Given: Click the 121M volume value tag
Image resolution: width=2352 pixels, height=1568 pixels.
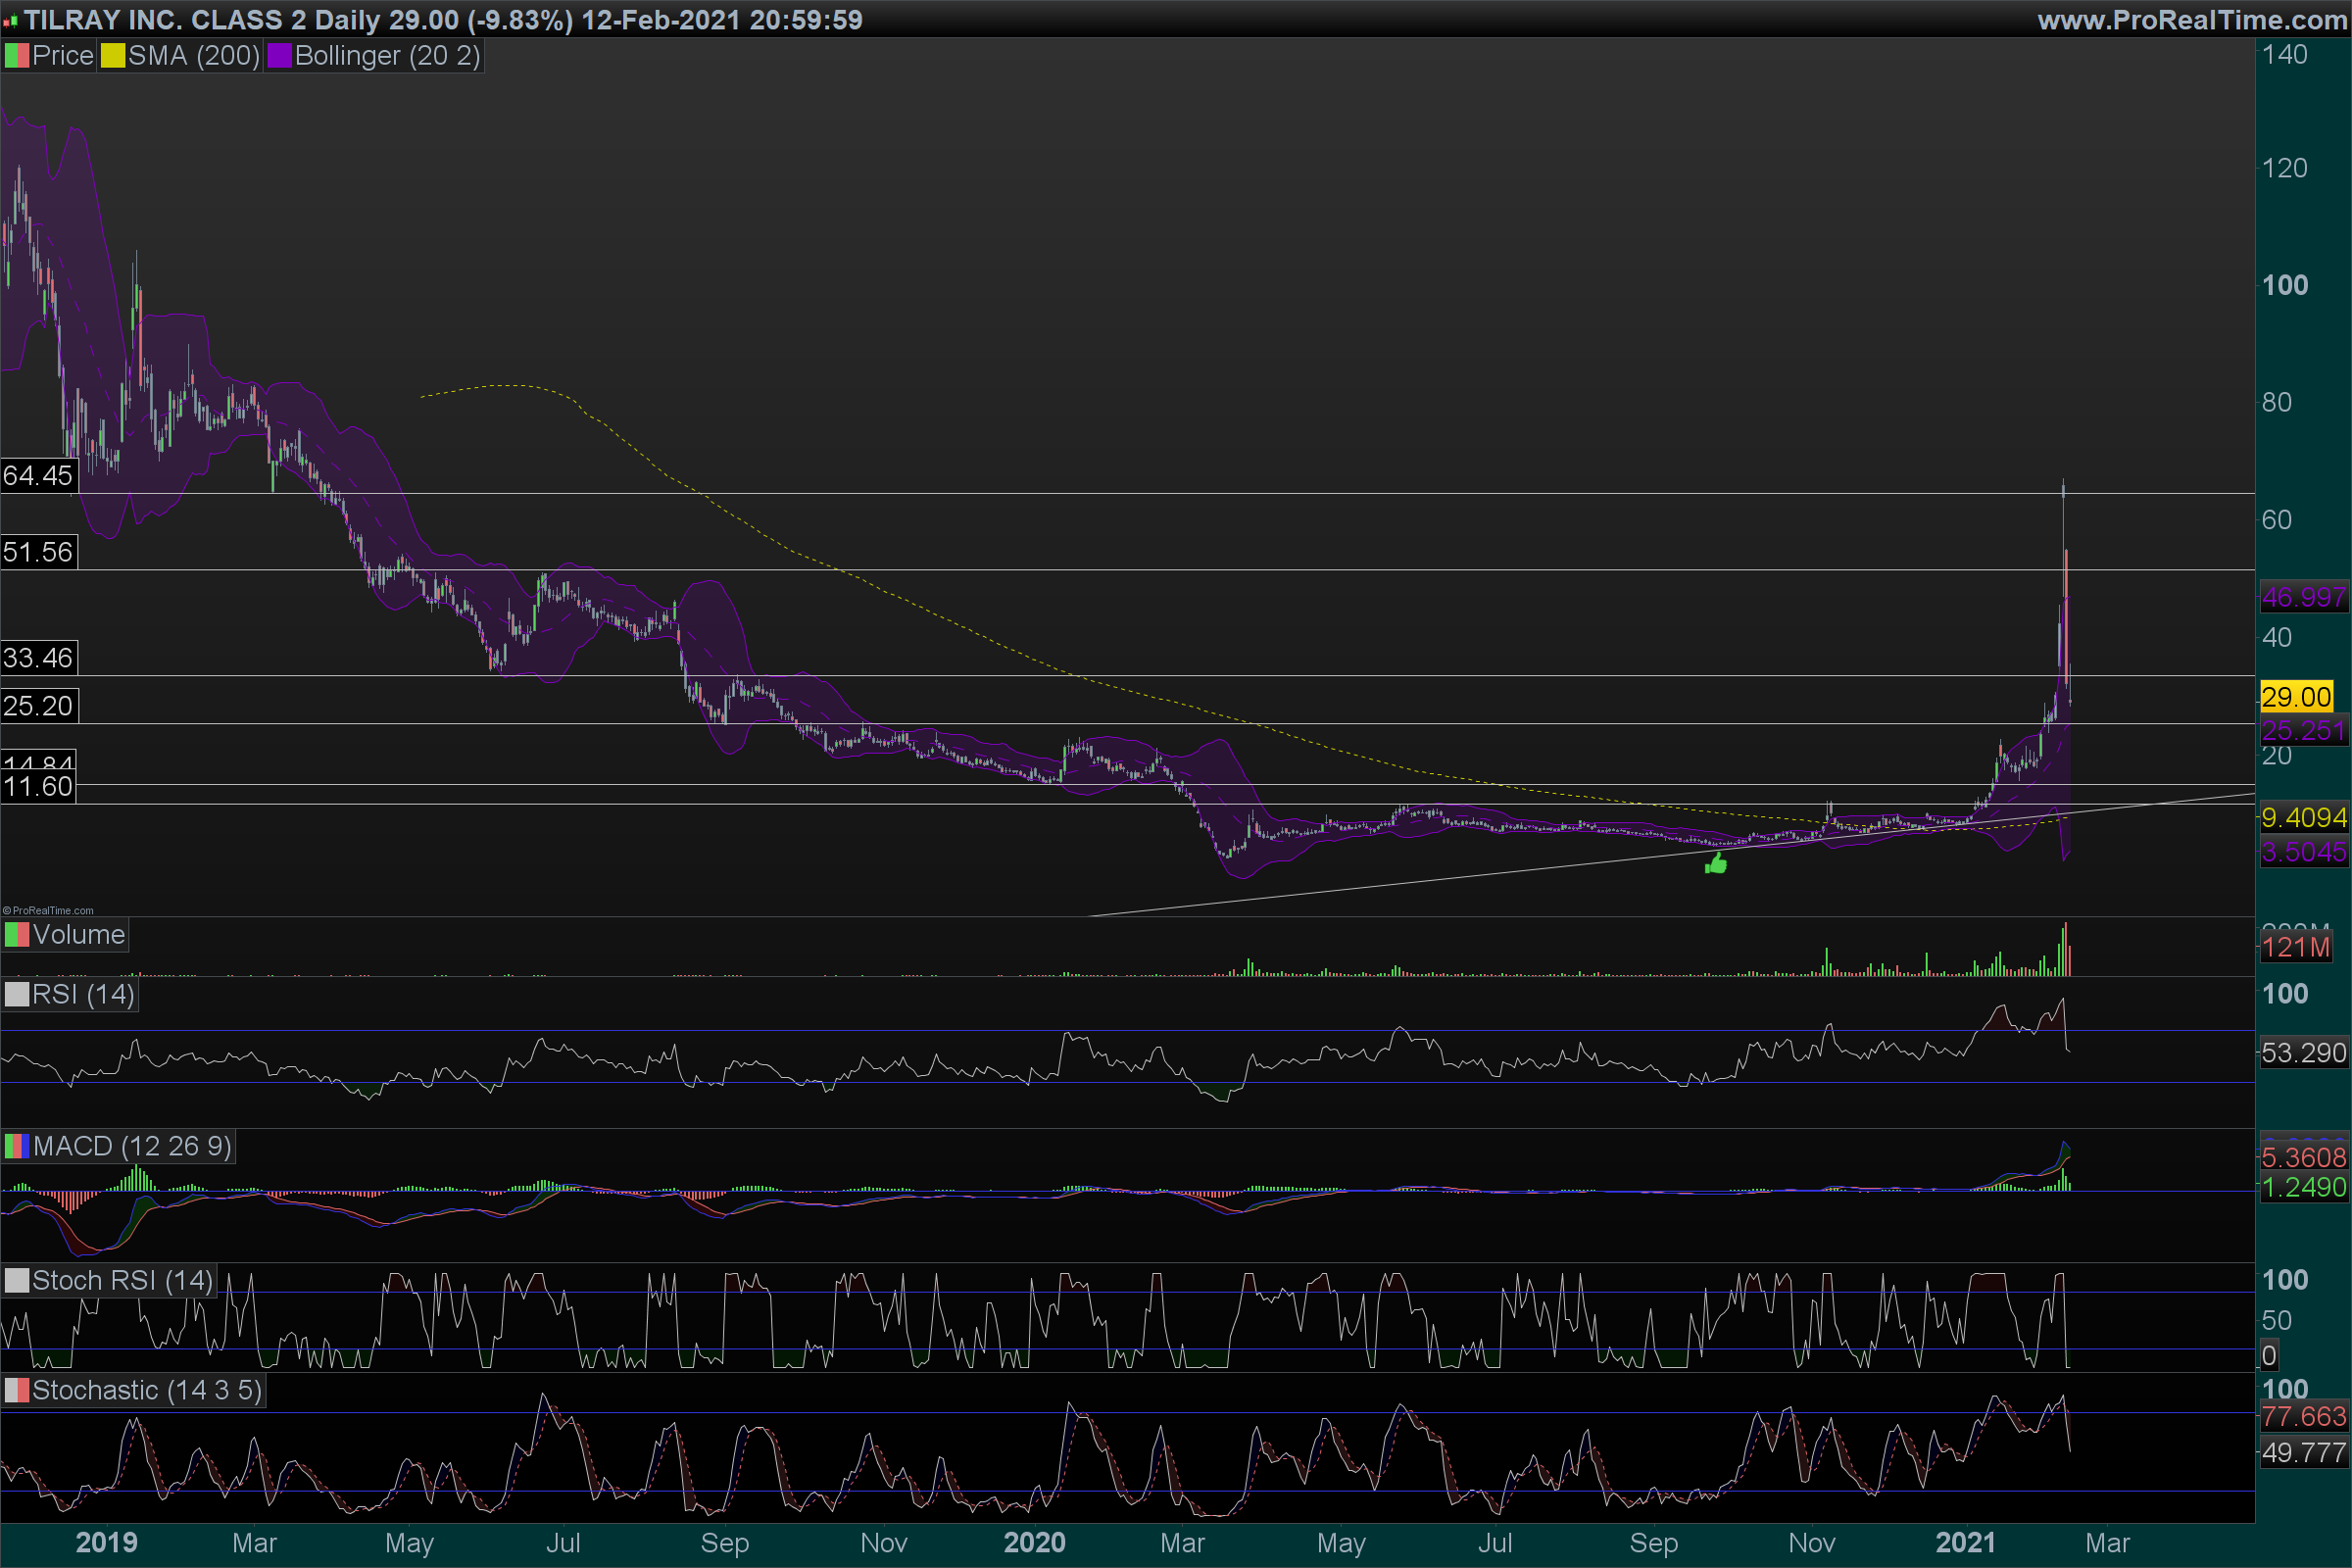Looking at the screenshot, I should coord(2296,947).
